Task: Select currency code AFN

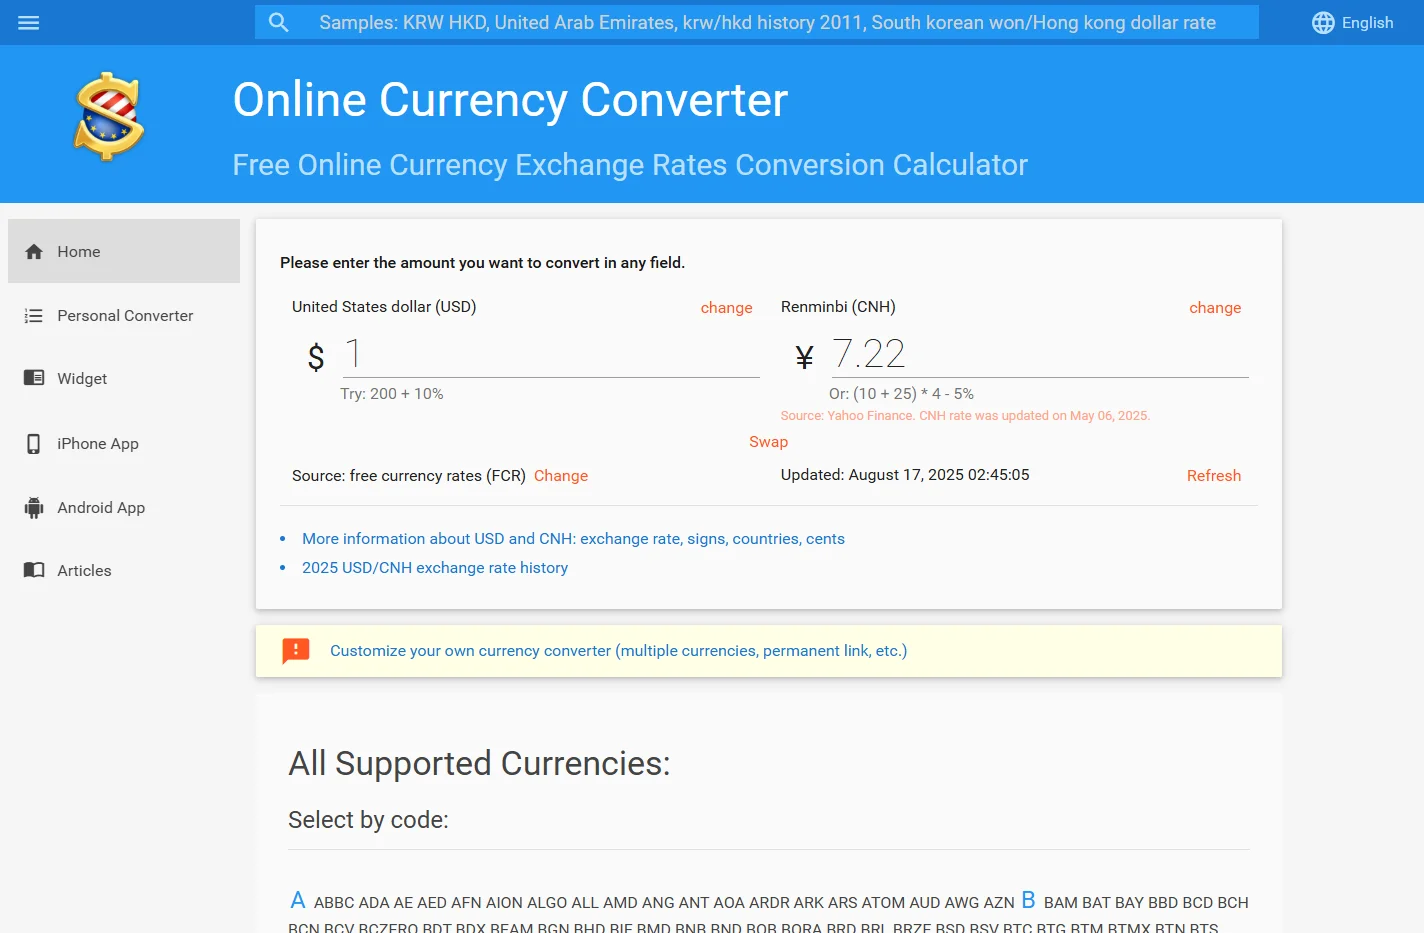Action: 466,903
